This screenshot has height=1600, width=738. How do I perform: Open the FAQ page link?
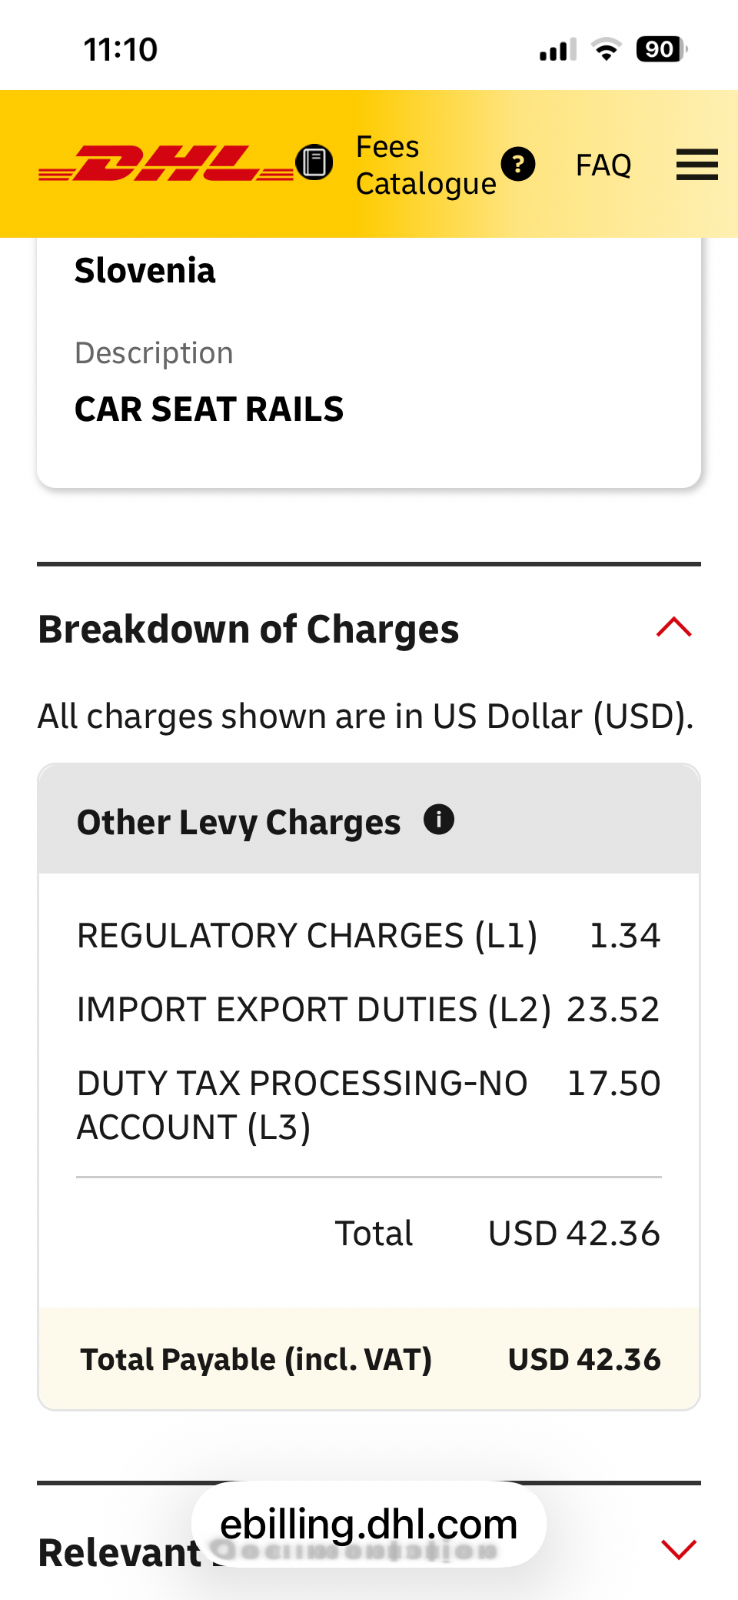603,165
